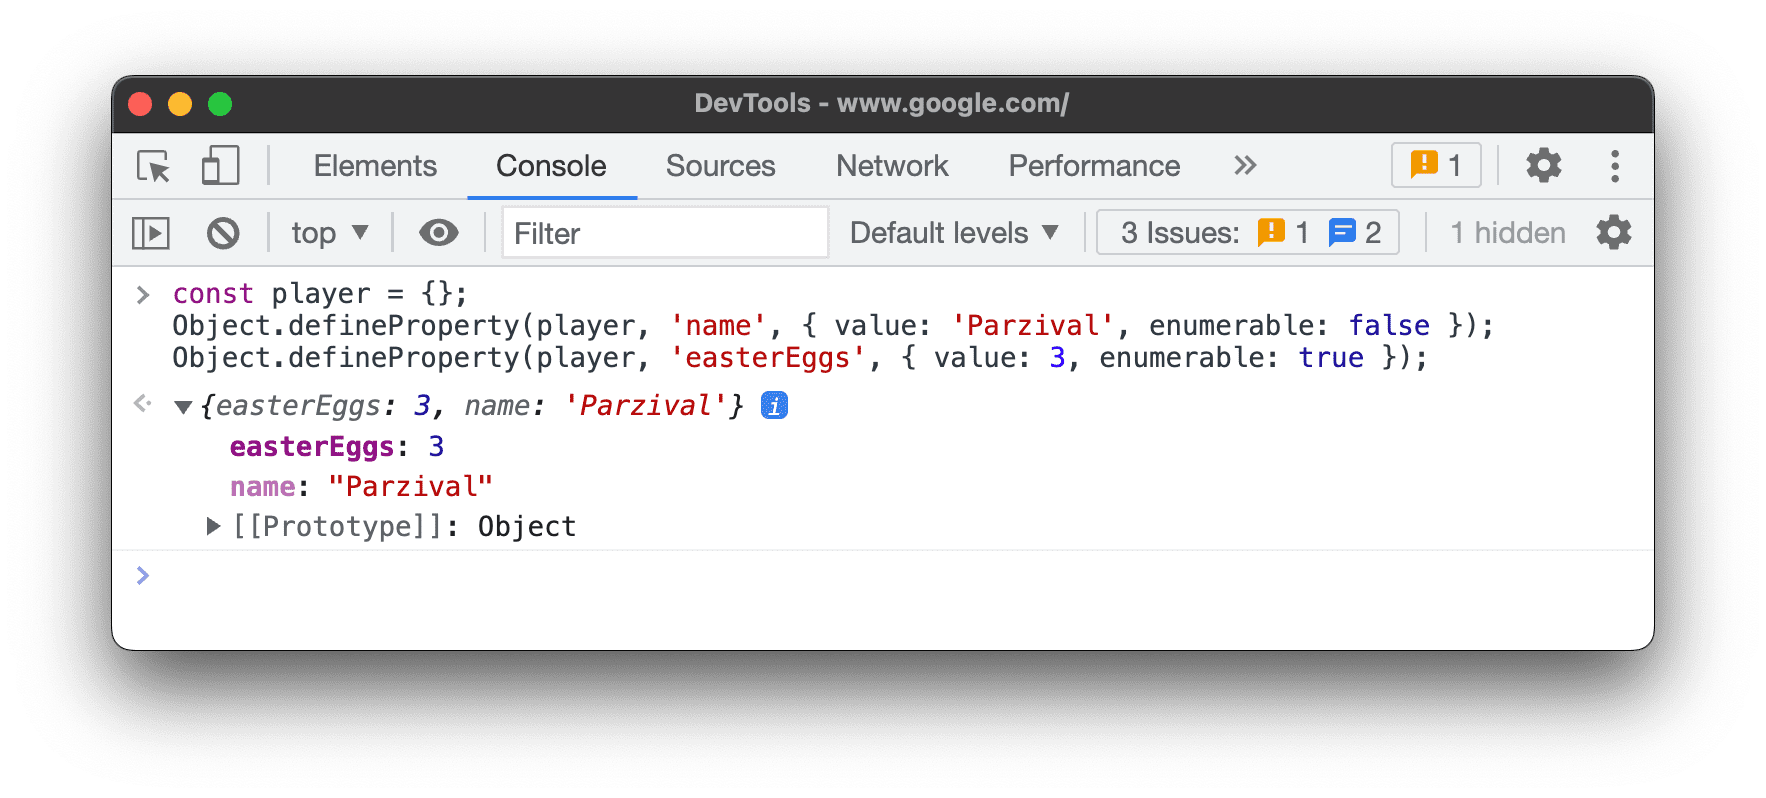Switch to the Elements panel
This screenshot has width=1766, height=798.
point(375,166)
